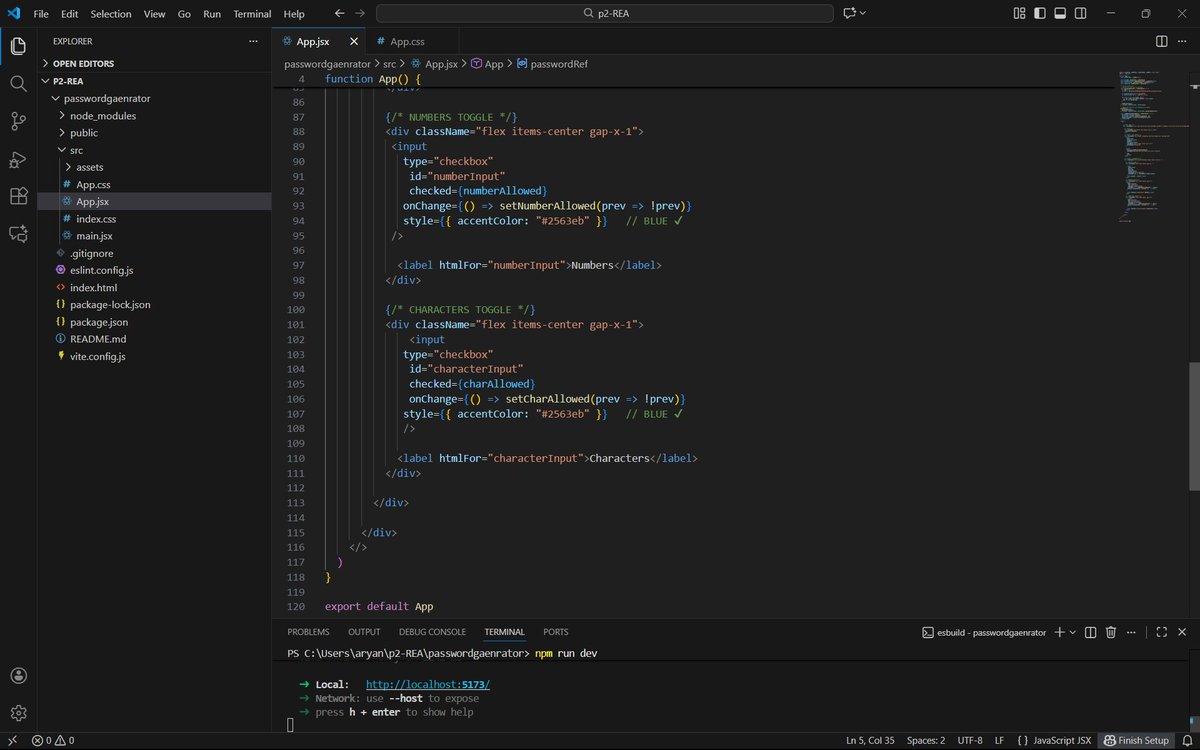Open editor More Actions ellipsis
The image size is (1200, 750).
(1182, 41)
